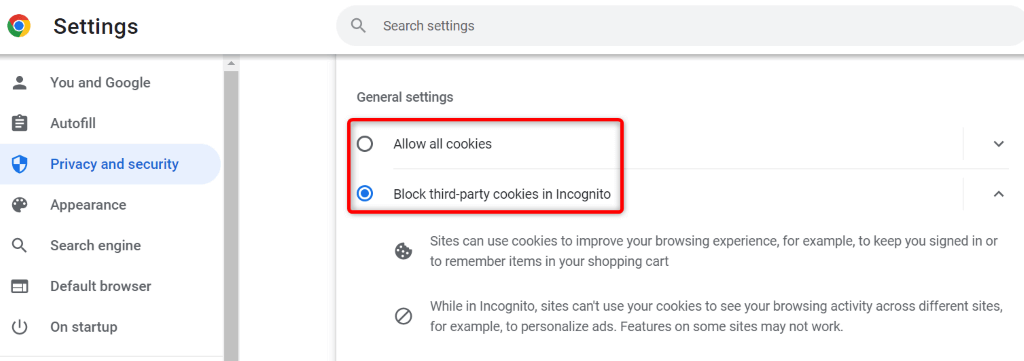Expand the Allow all cookies details chevron

998,144
